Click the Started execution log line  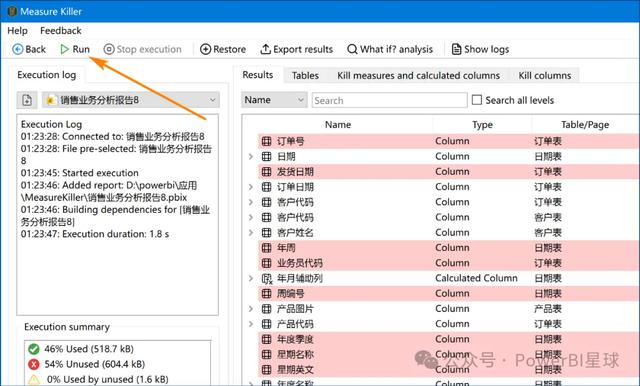[80, 173]
